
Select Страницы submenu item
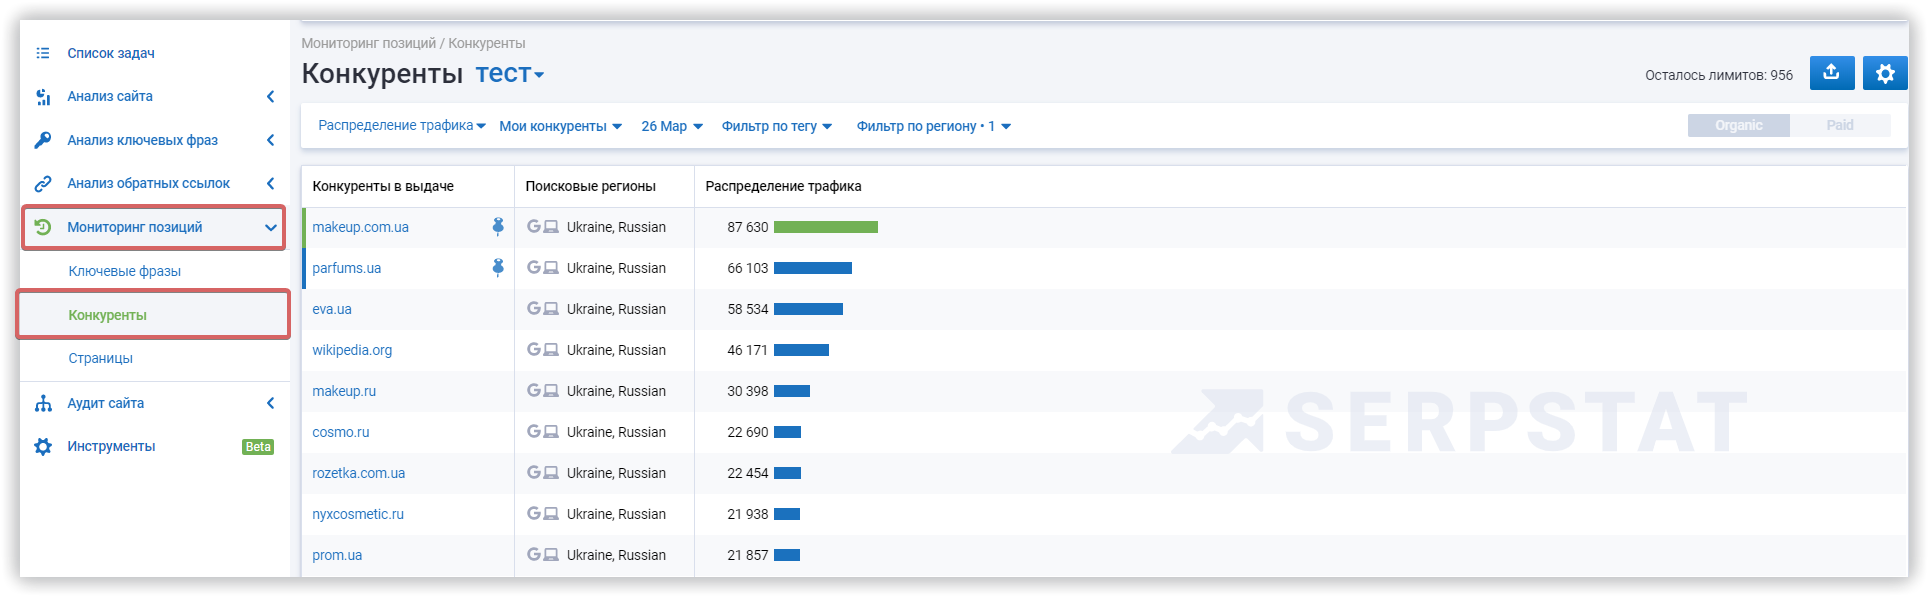[x=101, y=358]
